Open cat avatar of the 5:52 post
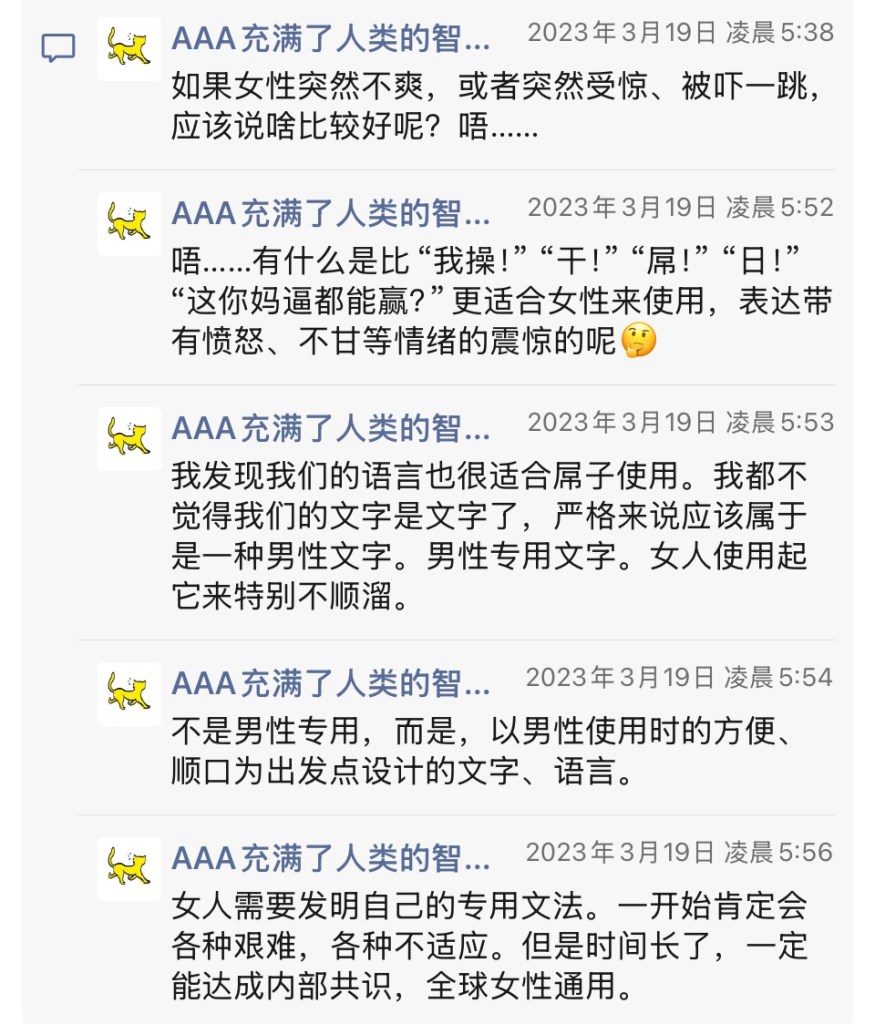875x1024 pixels. click(129, 224)
